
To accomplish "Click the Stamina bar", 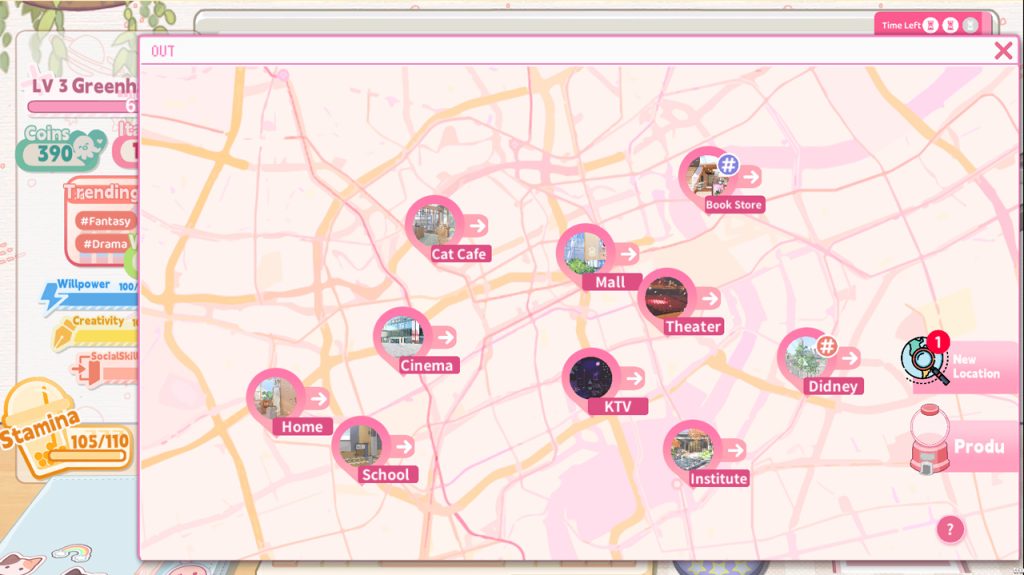I will 86,457.
